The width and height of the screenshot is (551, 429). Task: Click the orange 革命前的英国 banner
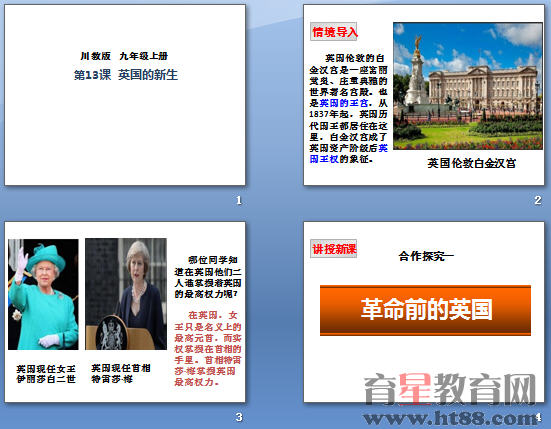pyautogui.click(x=425, y=310)
